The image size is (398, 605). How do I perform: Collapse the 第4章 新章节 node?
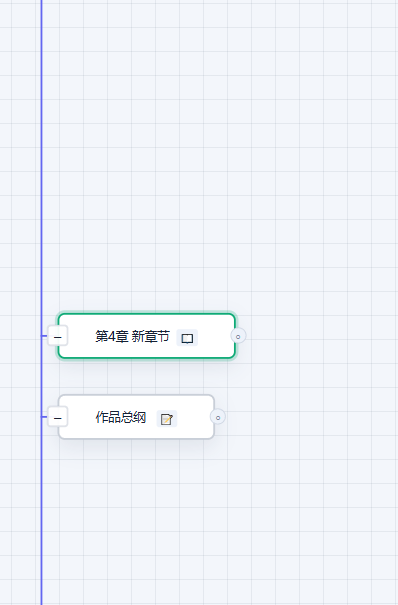pos(58,336)
